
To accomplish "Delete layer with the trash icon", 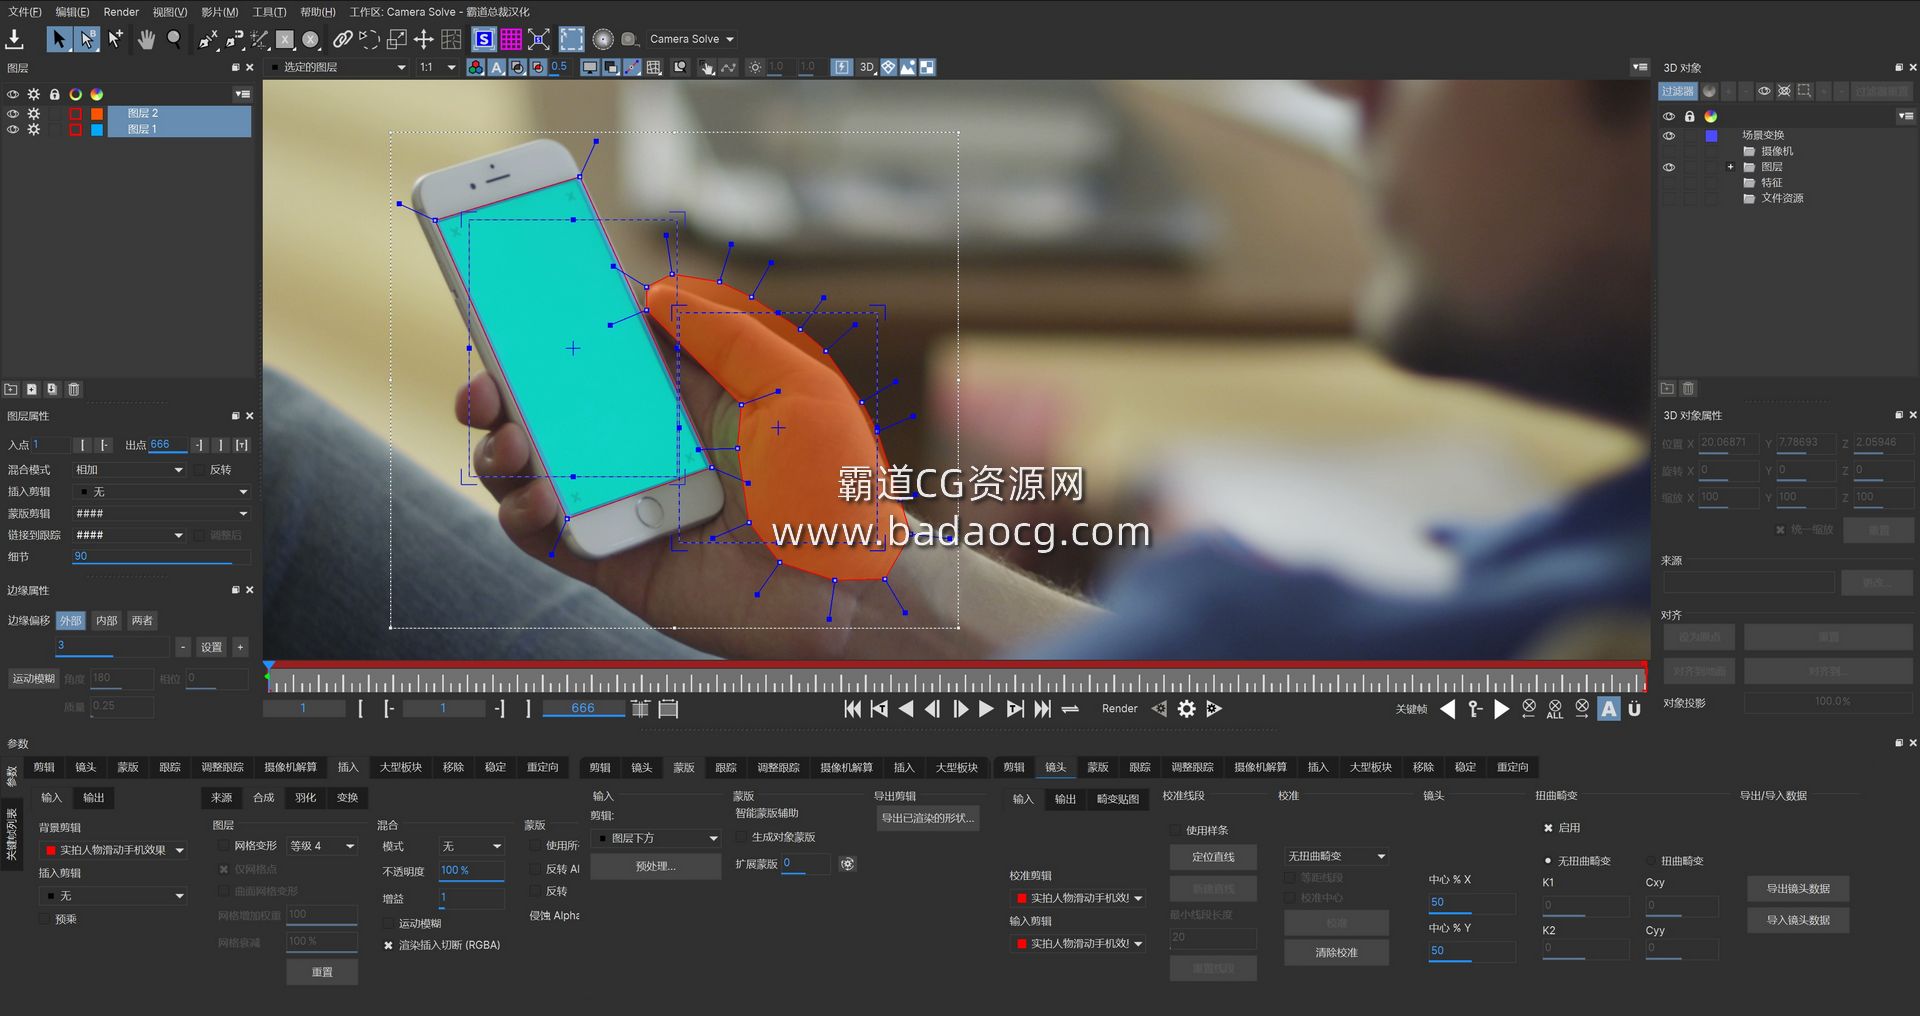I will 74,389.
